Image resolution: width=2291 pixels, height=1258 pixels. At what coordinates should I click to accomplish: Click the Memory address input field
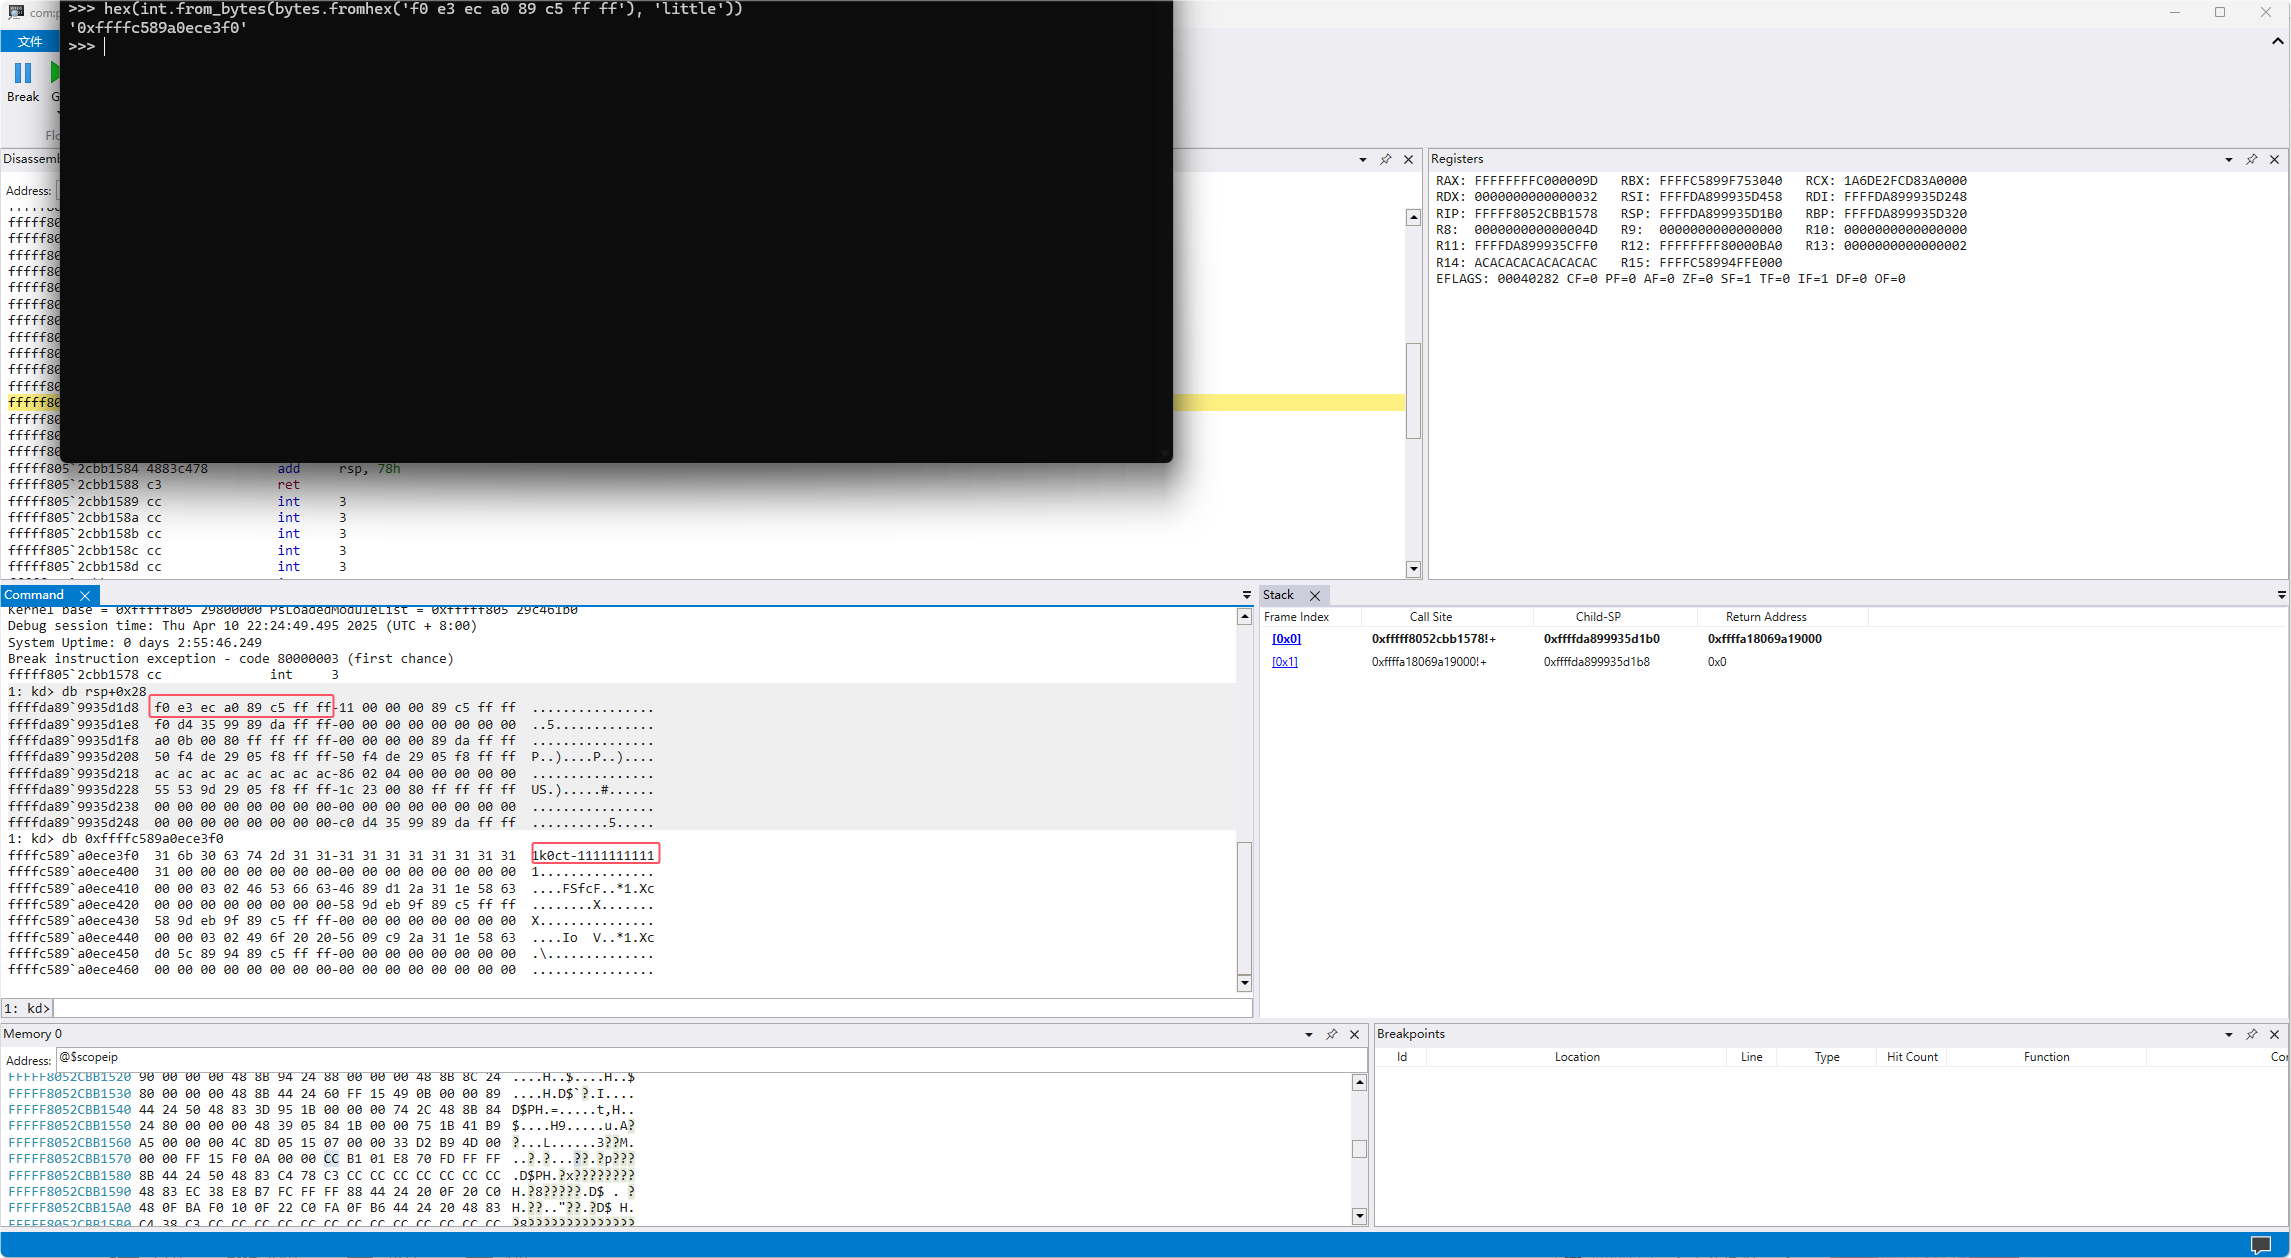pyautogui.click(x=700, y=1057)
